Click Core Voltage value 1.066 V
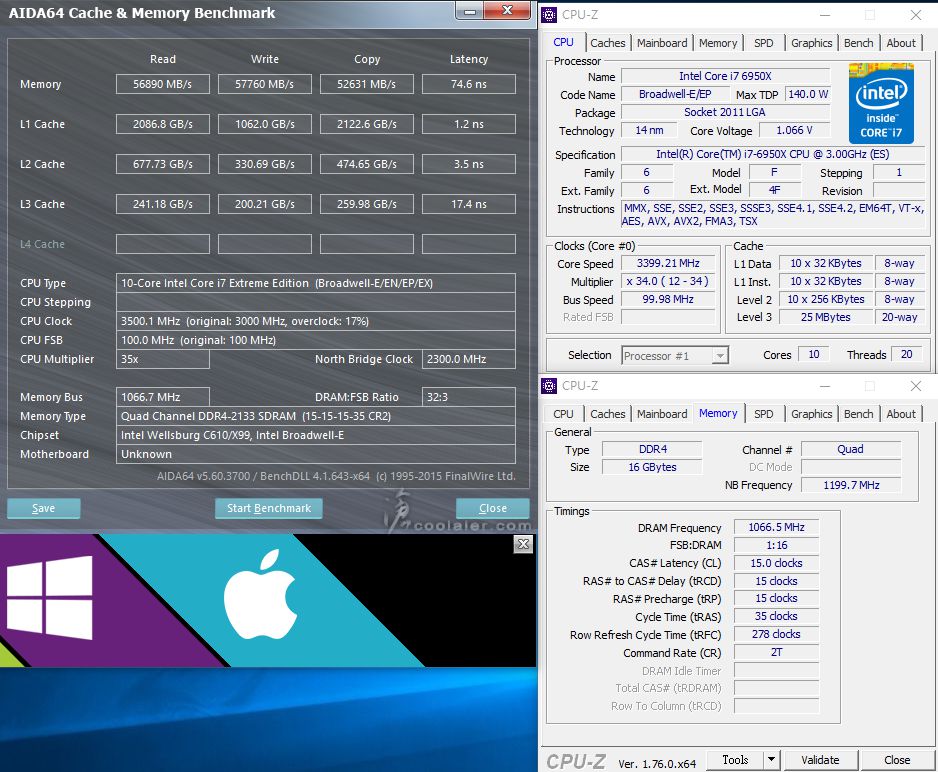938x772 pixels. point(794,130)
